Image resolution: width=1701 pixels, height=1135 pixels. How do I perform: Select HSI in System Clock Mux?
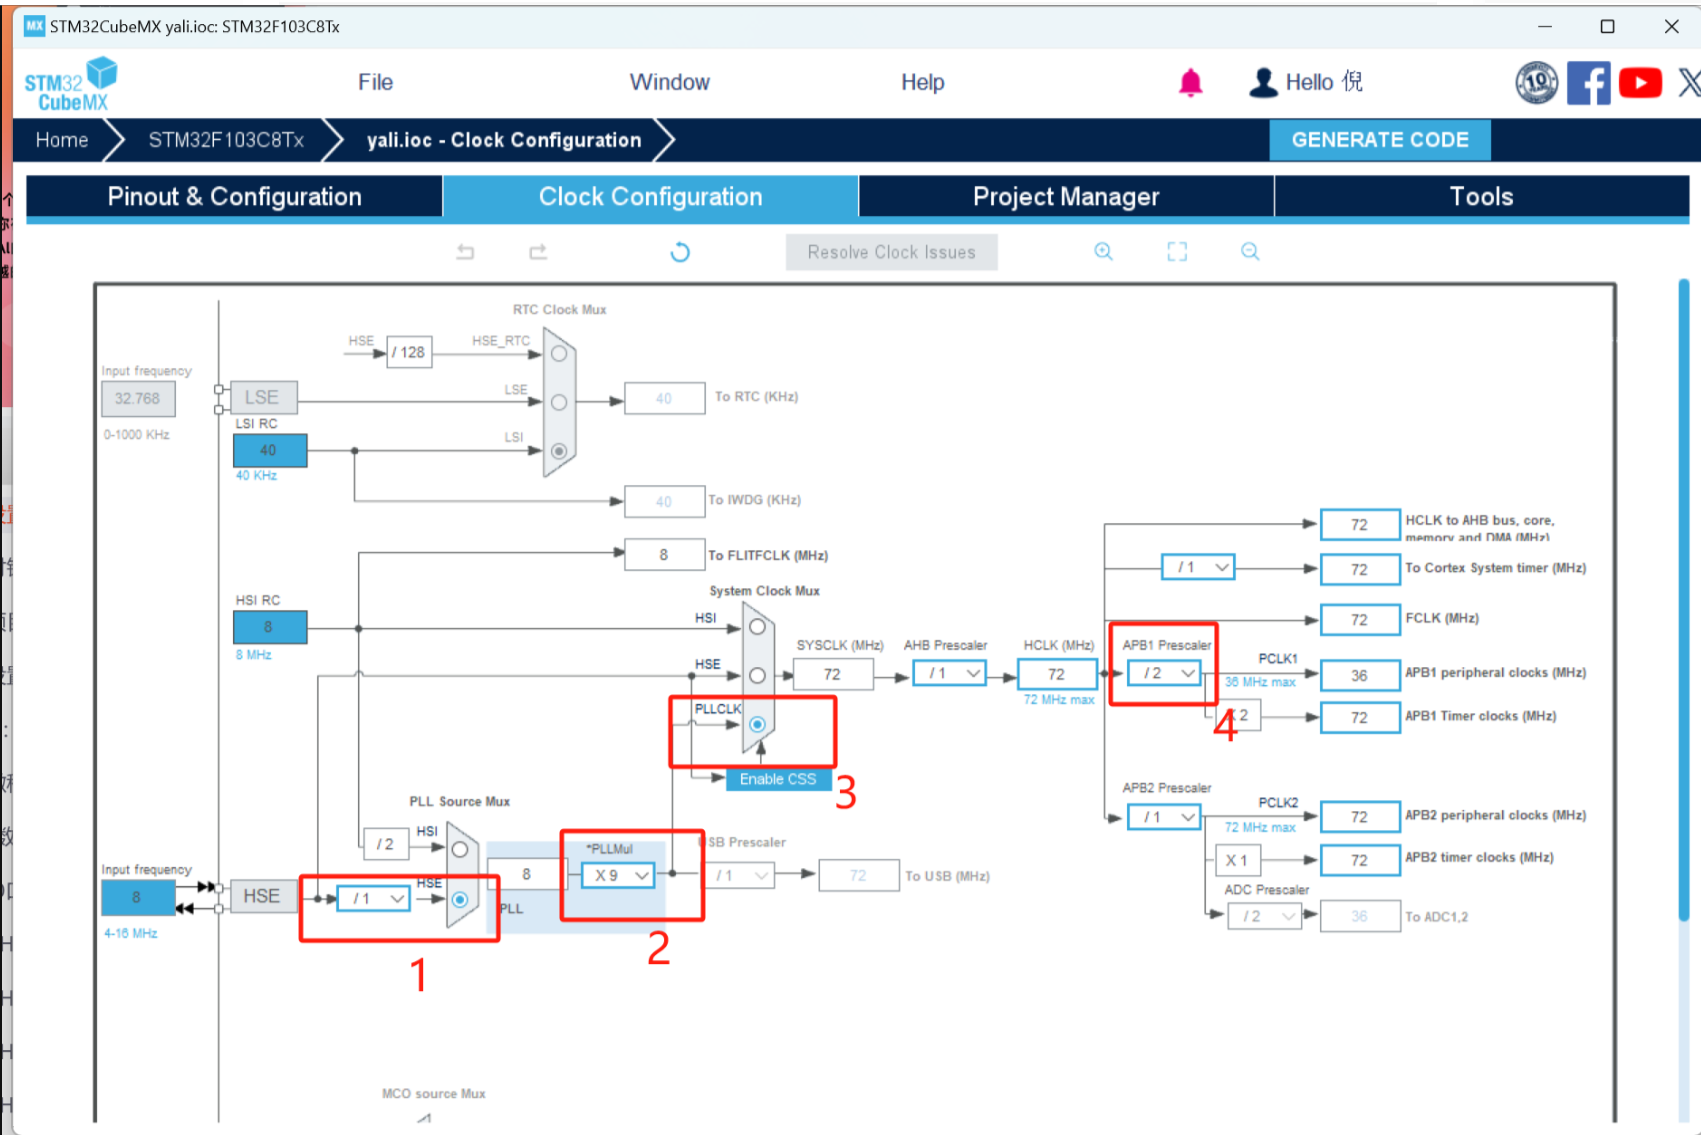coord(757,627)
